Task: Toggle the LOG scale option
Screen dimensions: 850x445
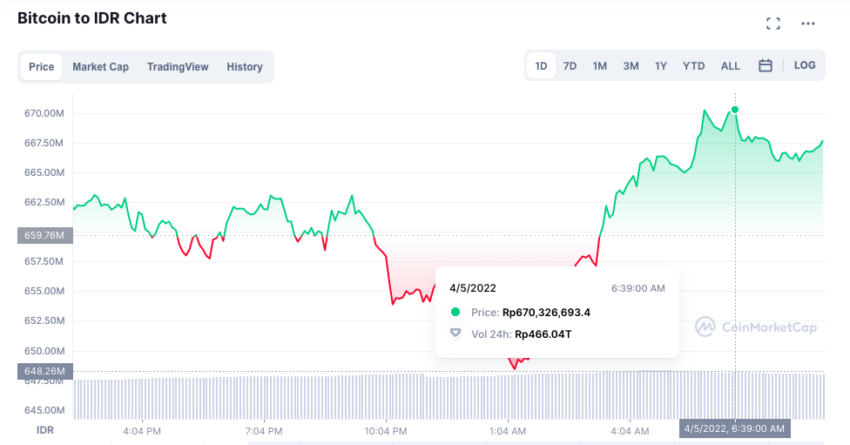Action: point(804,65)
